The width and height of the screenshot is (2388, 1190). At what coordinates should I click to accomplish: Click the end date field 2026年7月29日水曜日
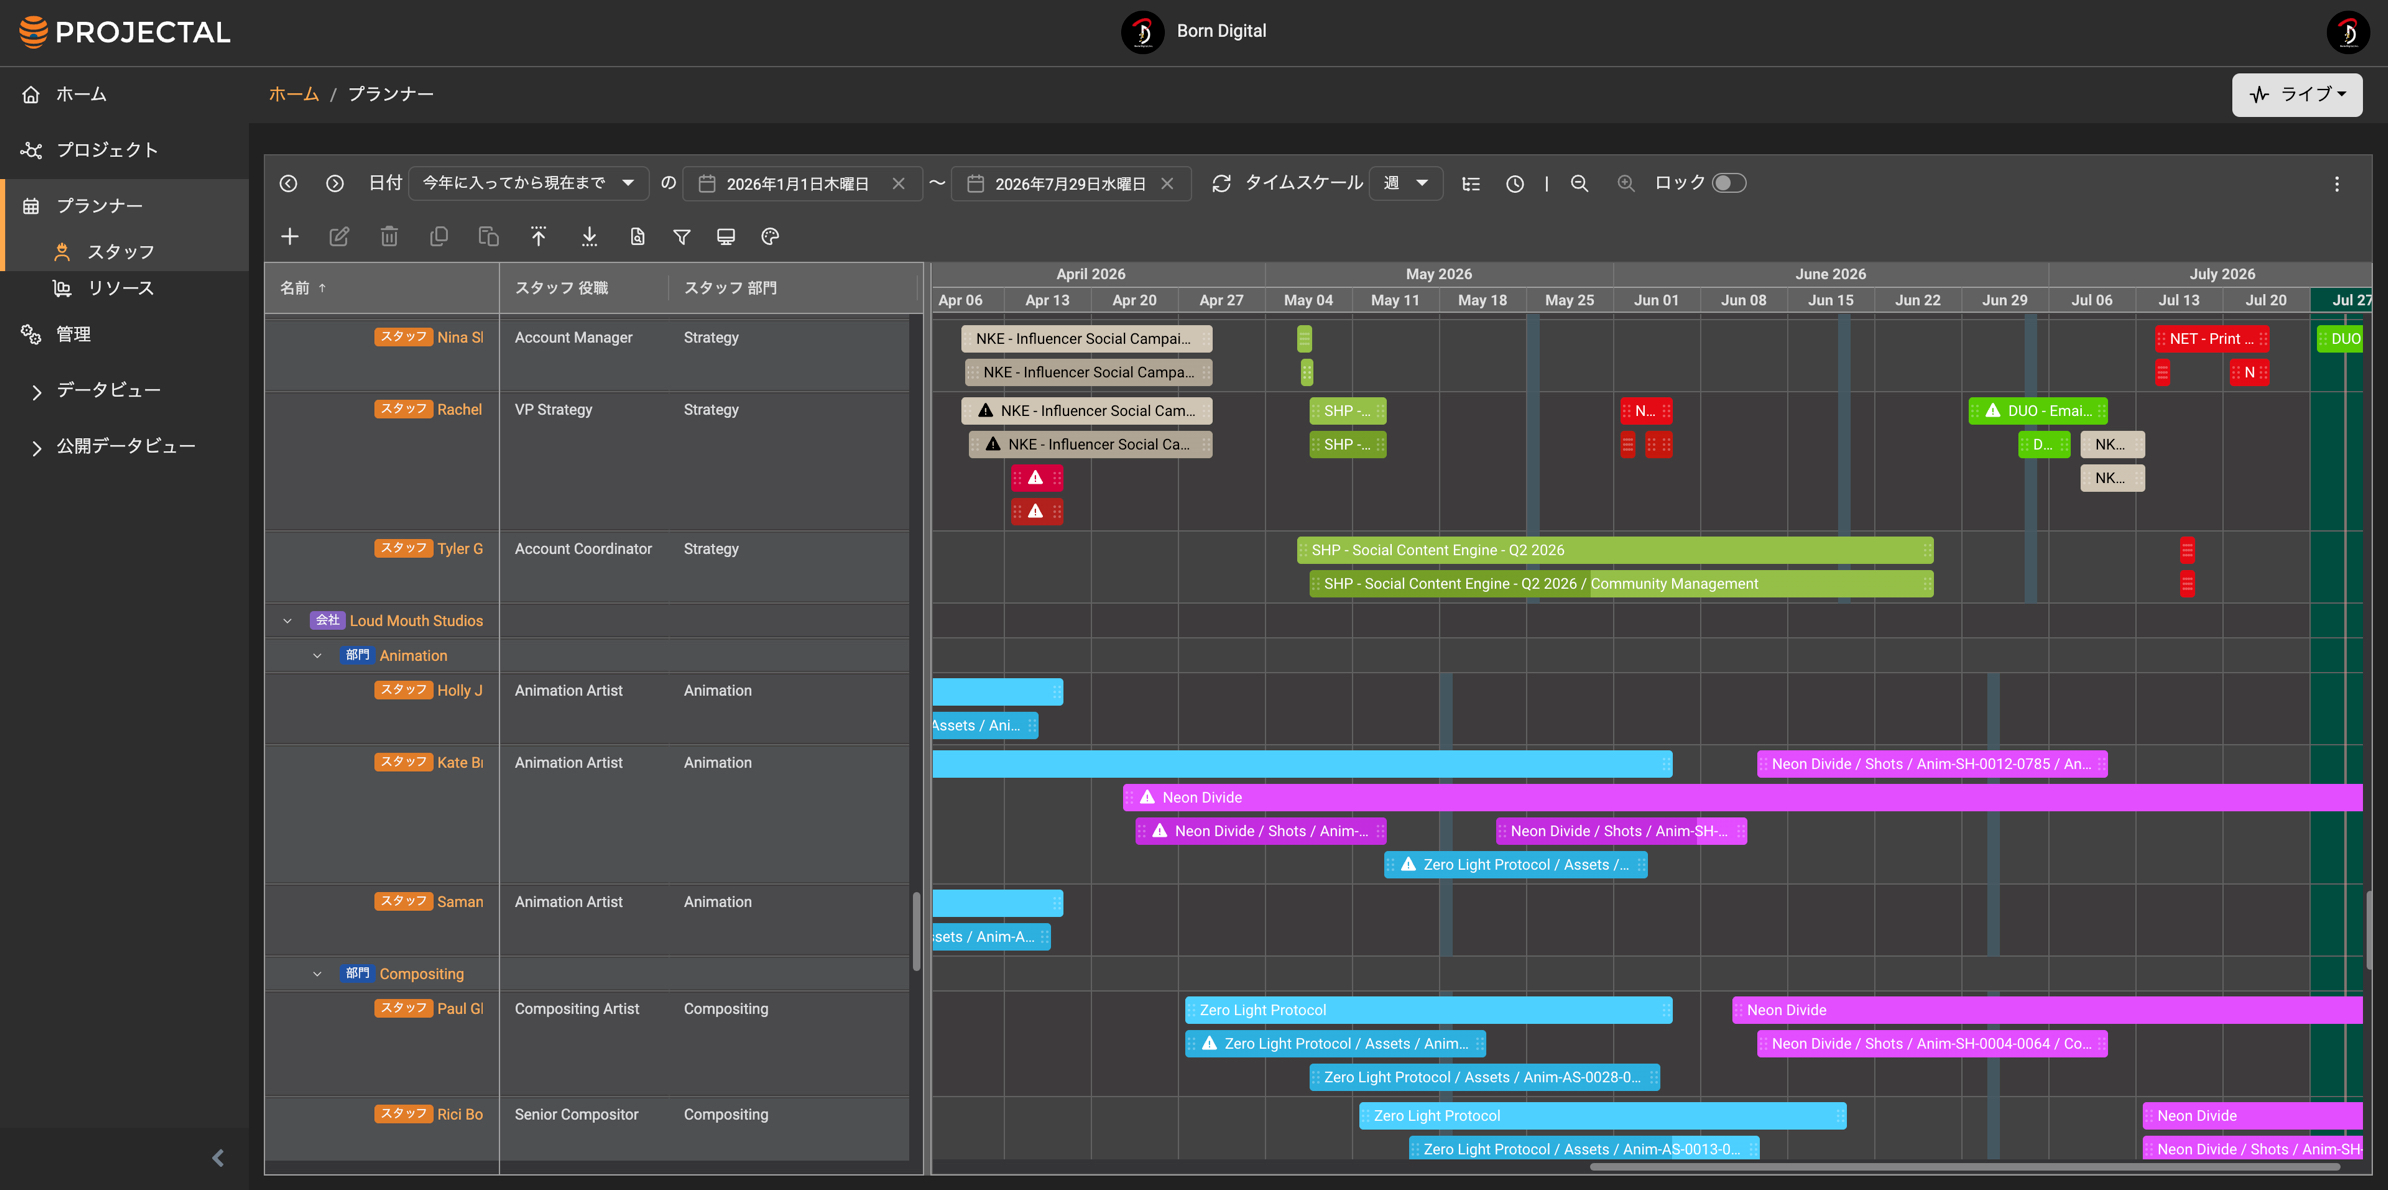point(1071,184)
